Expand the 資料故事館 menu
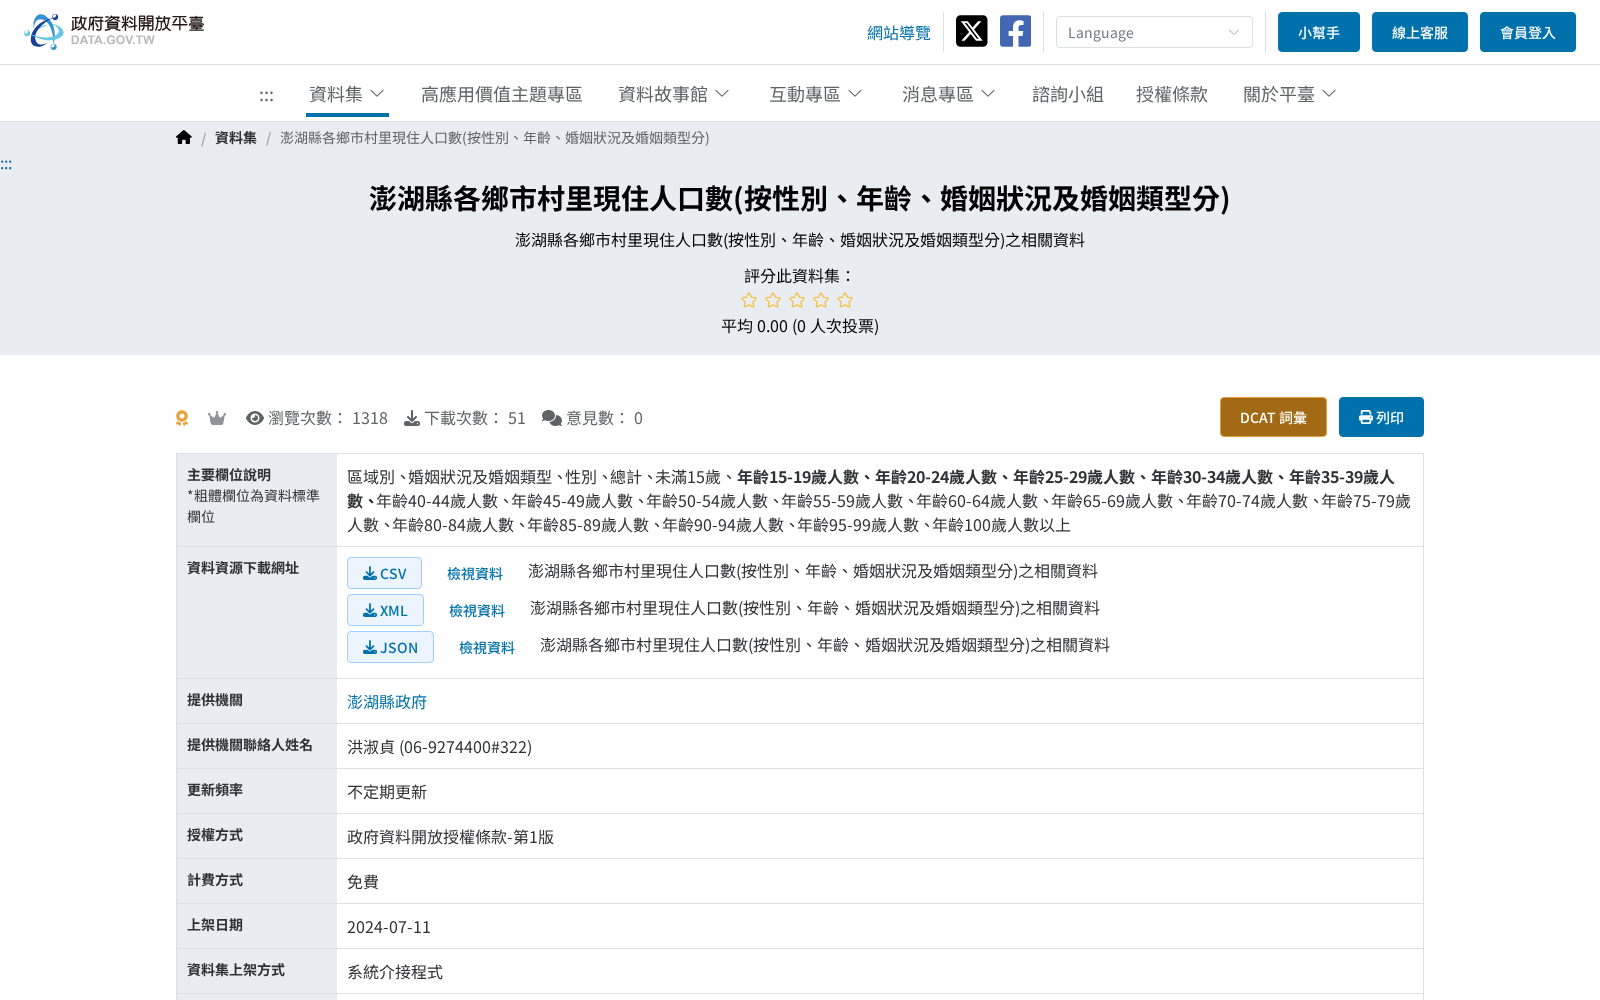1600x1000 pixels. pyautogui.click(x=674, y=94)
